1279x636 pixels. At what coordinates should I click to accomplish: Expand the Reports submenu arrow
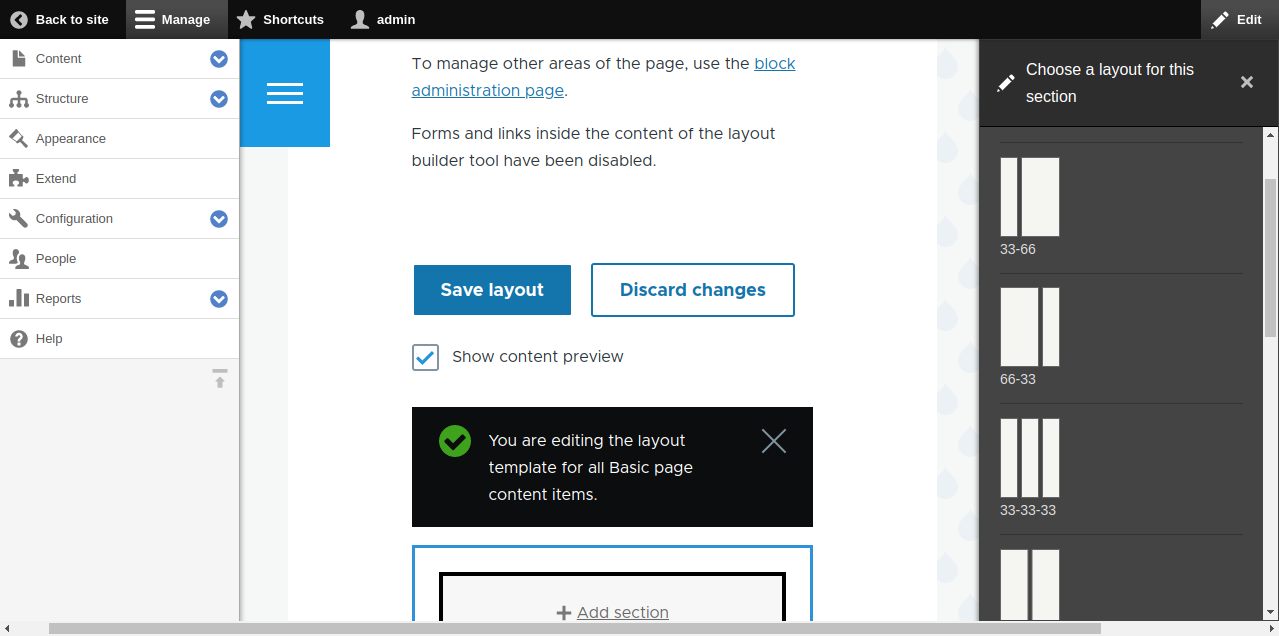pyautogui.click(x=219, y=299)
